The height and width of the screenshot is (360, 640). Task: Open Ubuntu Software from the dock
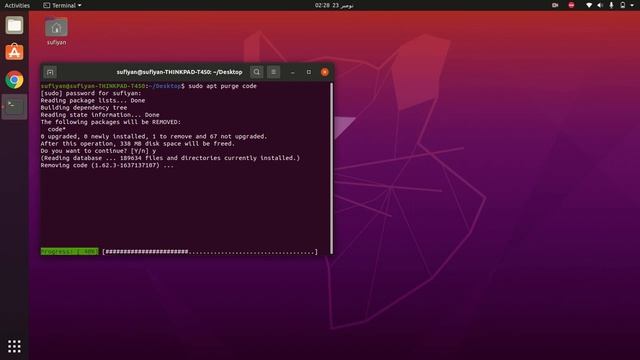tap(14, 52)
